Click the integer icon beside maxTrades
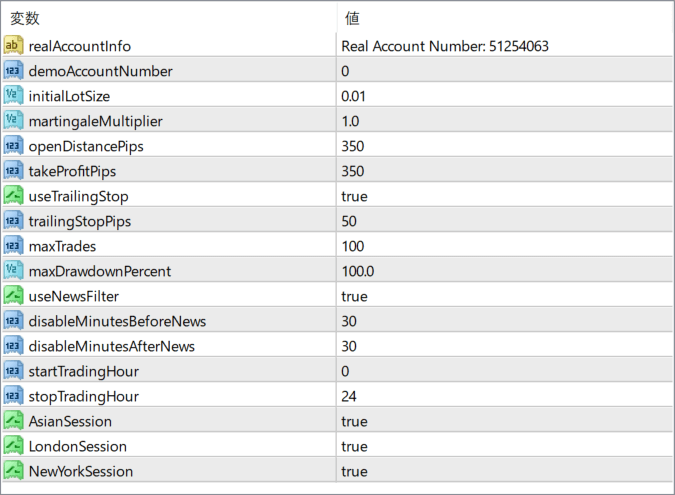The width and height of the screenshot is (675, 495). [x=13, y=246]
